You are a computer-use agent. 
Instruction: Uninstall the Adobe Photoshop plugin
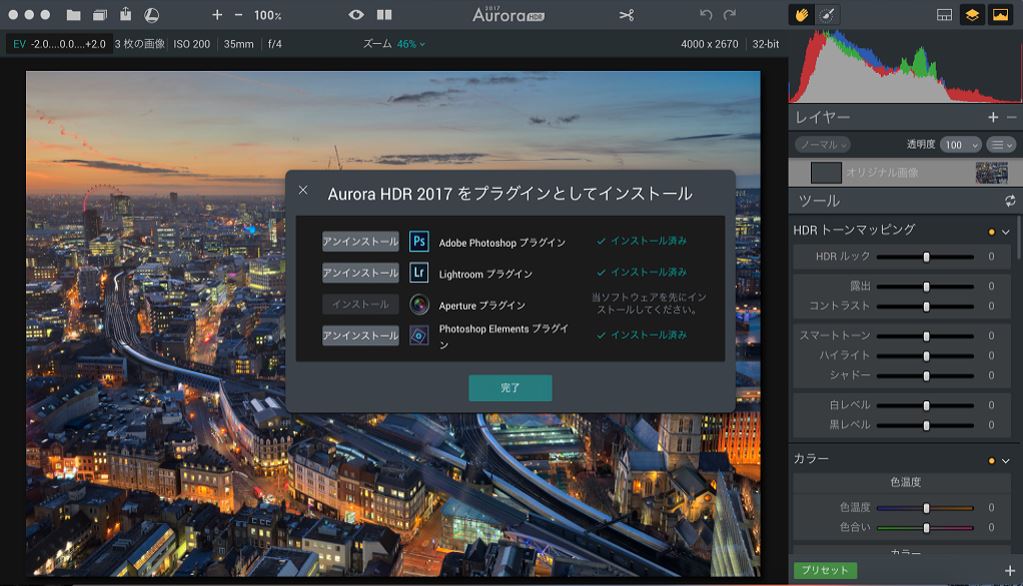(x=360, y=241)
